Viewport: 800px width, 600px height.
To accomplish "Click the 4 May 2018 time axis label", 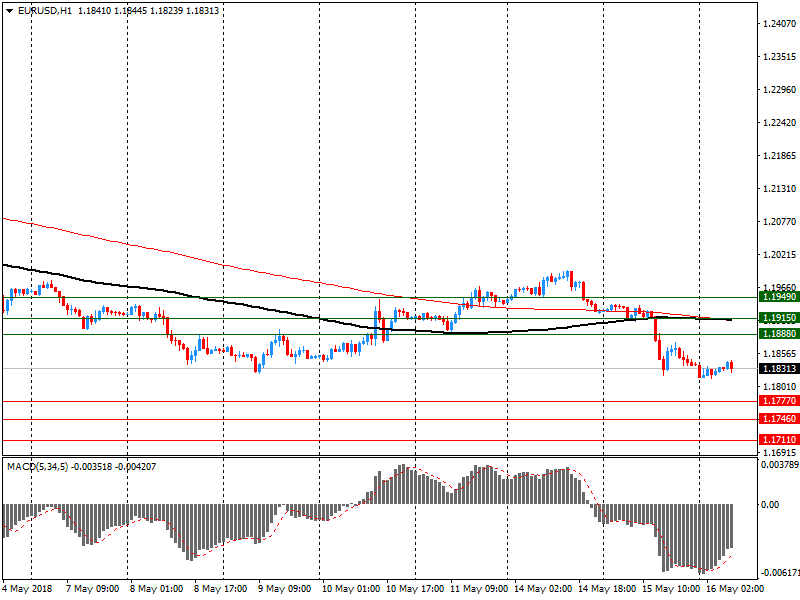I will tap(28, 589).
